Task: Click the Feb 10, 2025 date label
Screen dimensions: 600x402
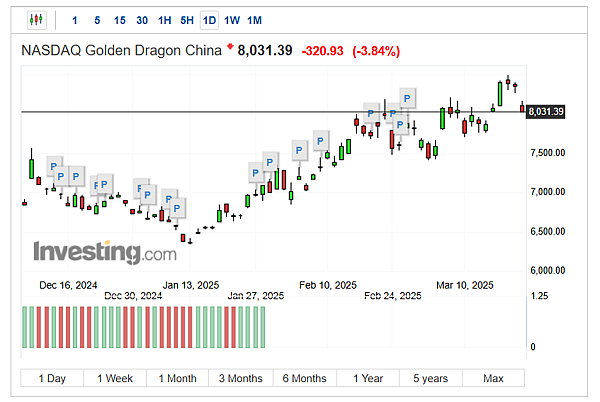Action: point(328,285)
